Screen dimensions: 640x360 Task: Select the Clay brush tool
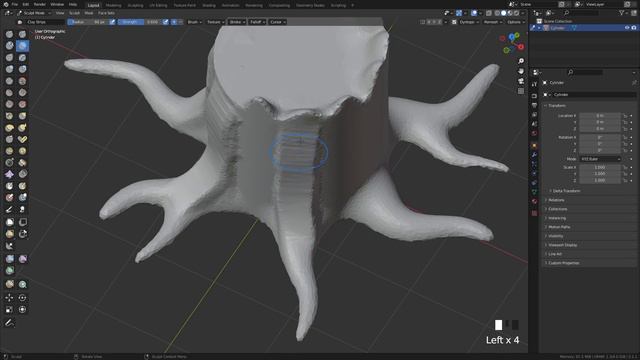9,46
